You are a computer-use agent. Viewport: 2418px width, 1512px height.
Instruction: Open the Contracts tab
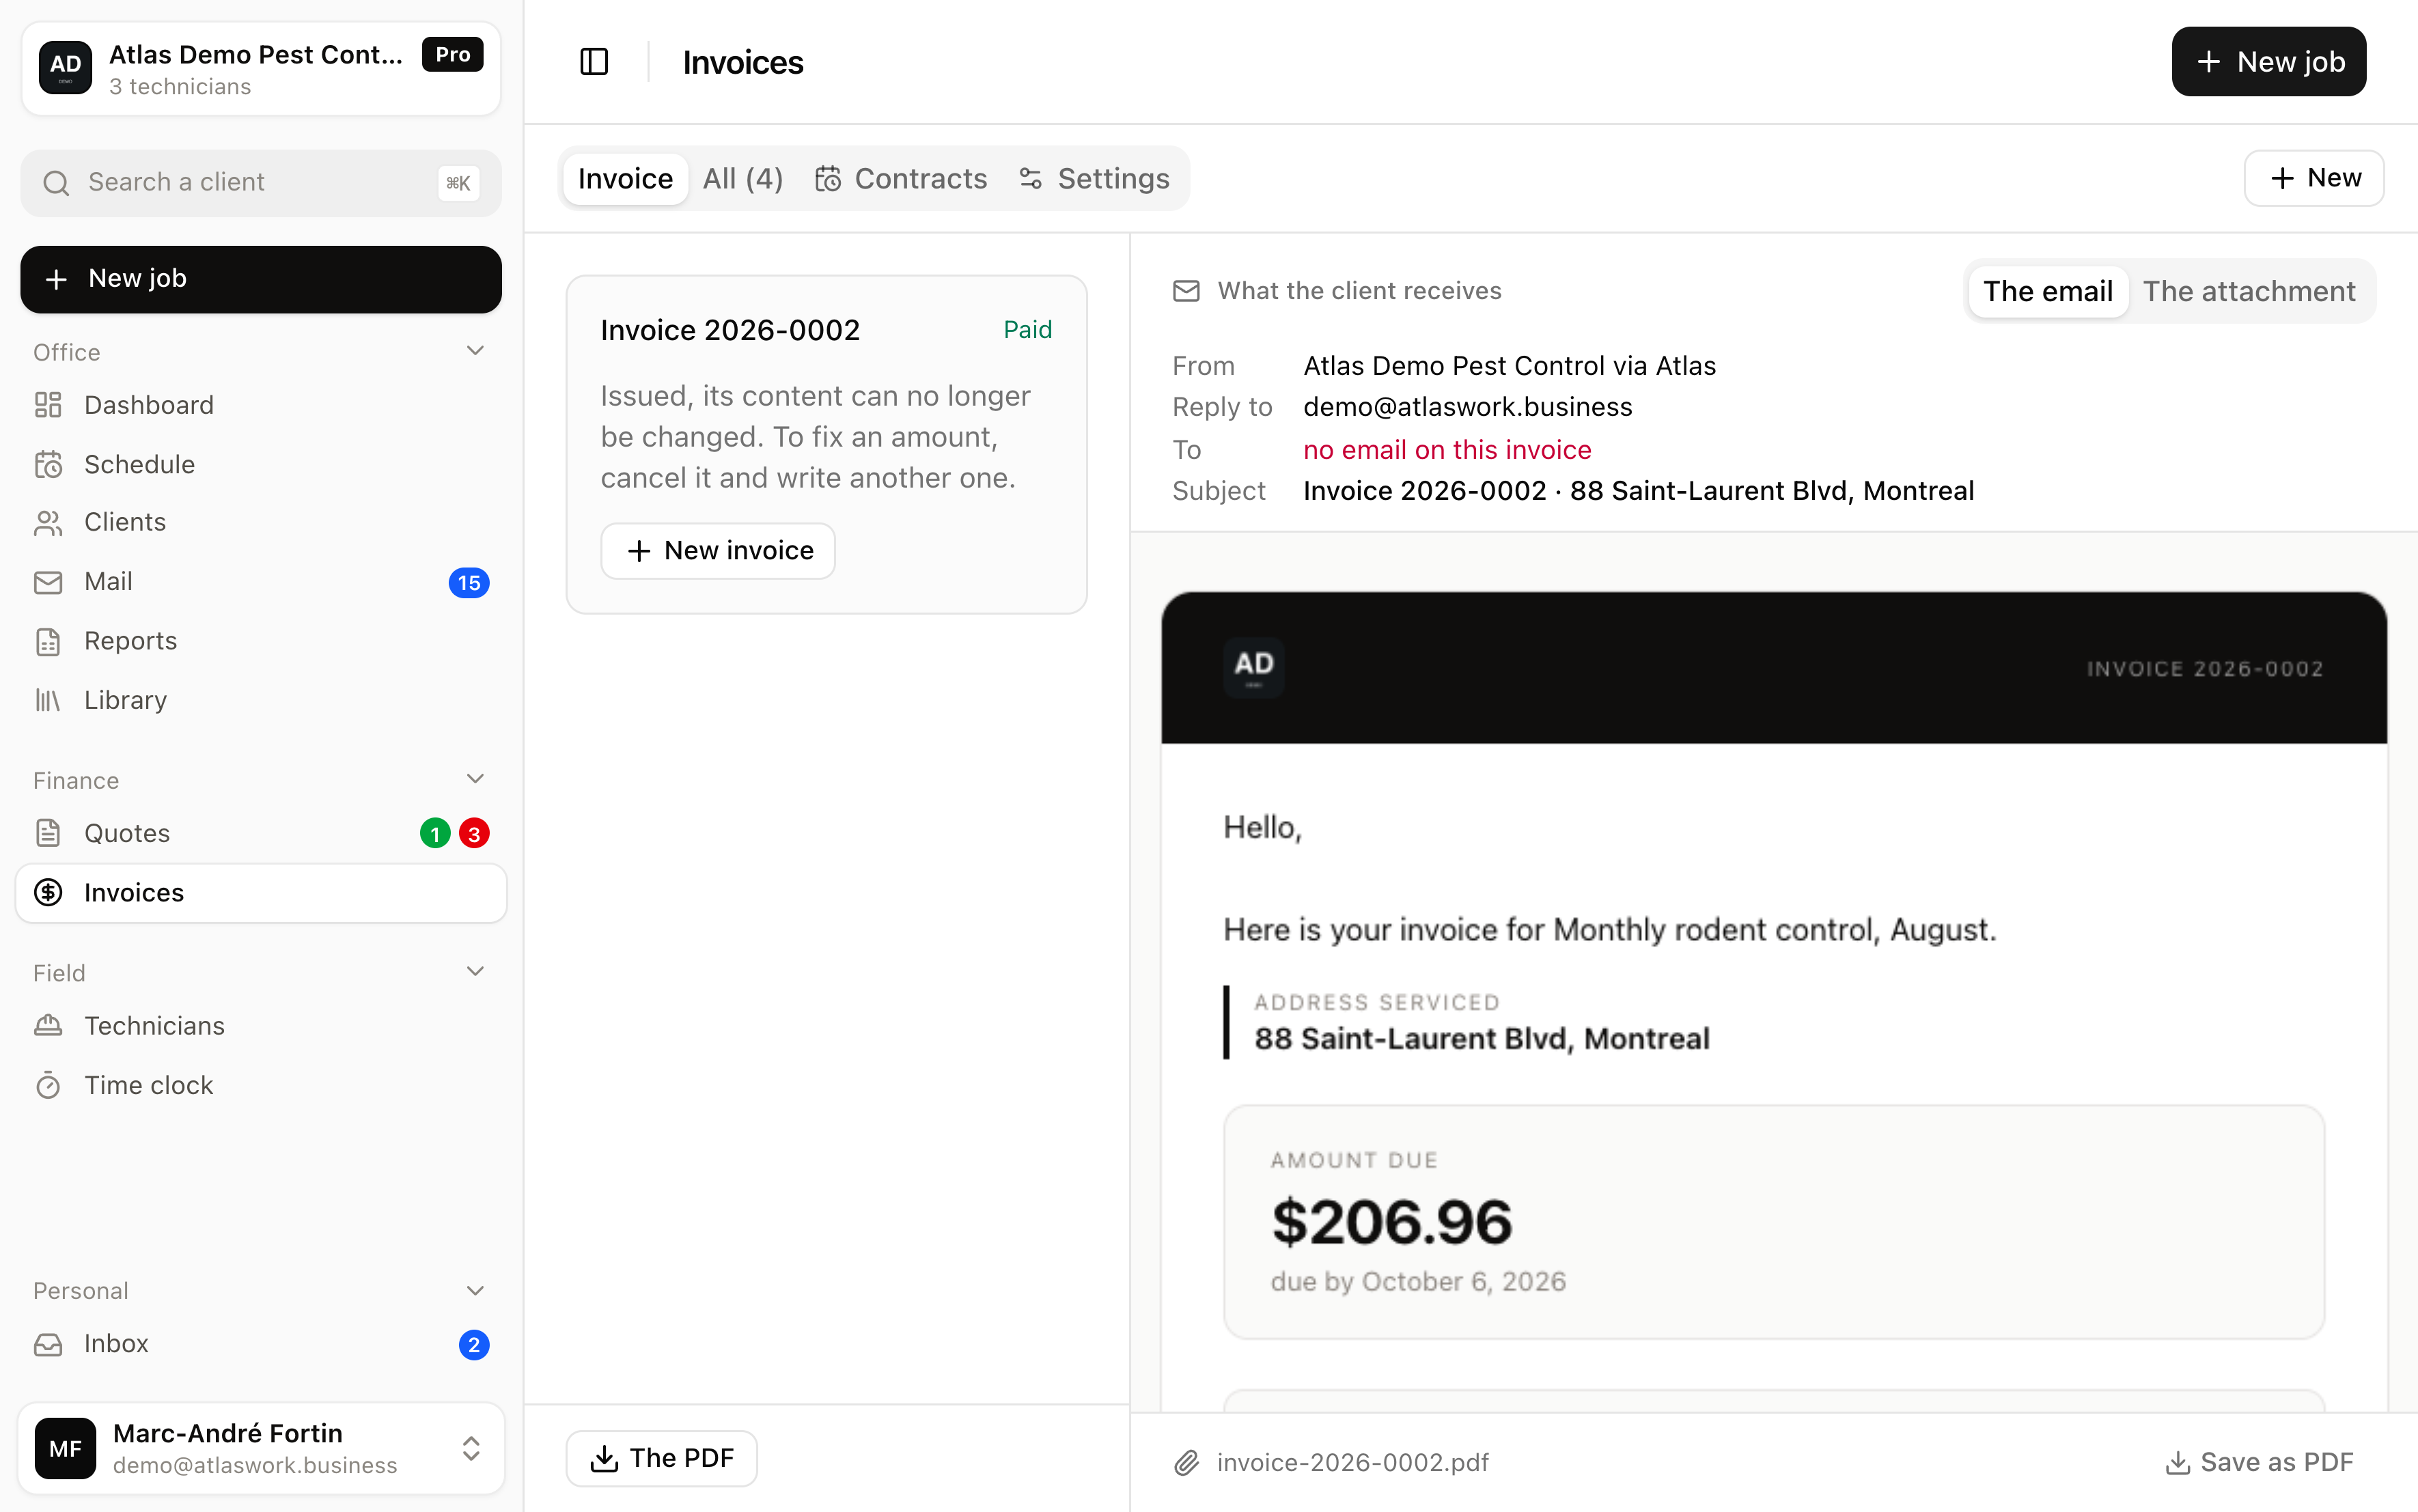[x=901, y=179]
